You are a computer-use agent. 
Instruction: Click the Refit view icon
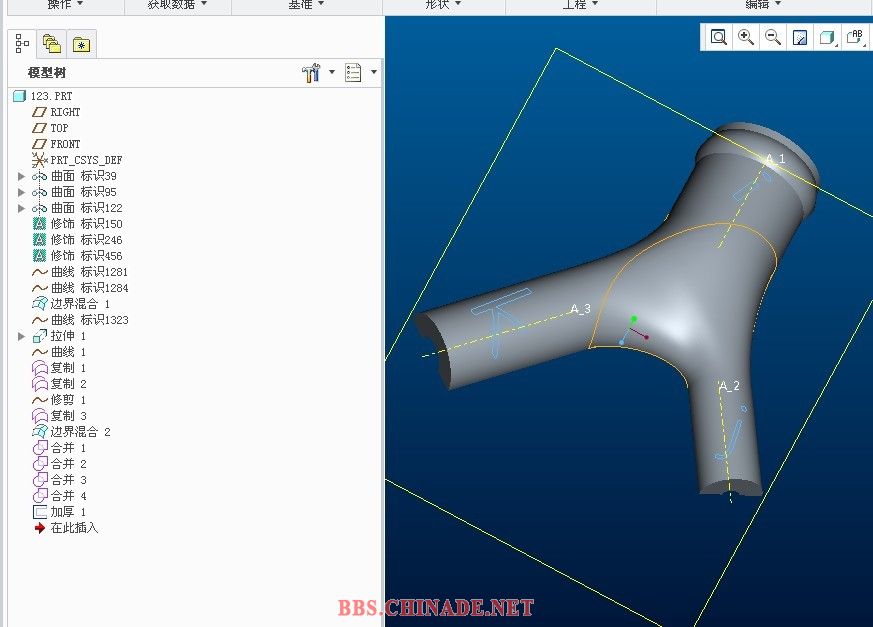[719, 37]
